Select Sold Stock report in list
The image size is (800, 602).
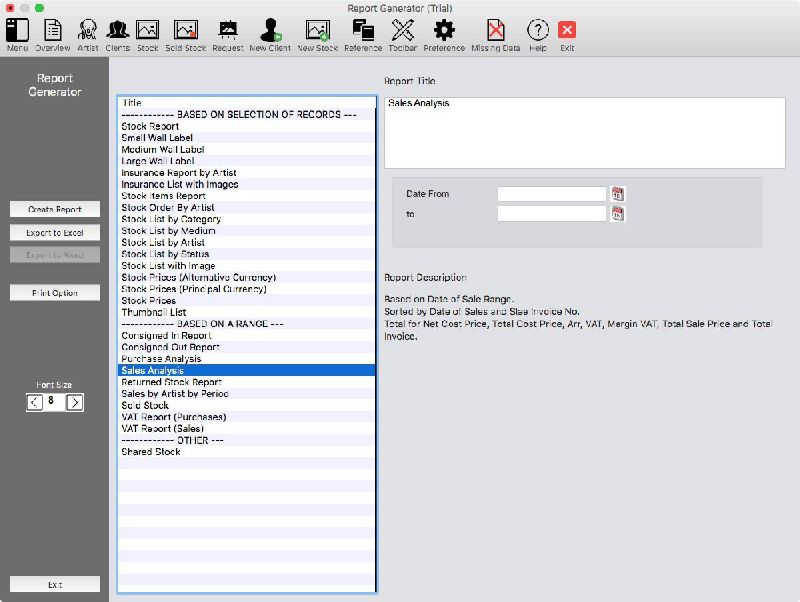point(246,406)
